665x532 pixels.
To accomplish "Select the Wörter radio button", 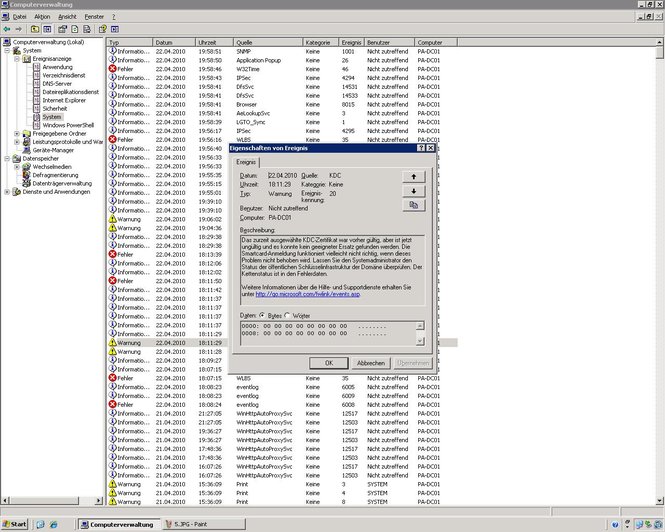I will [287, 315].
